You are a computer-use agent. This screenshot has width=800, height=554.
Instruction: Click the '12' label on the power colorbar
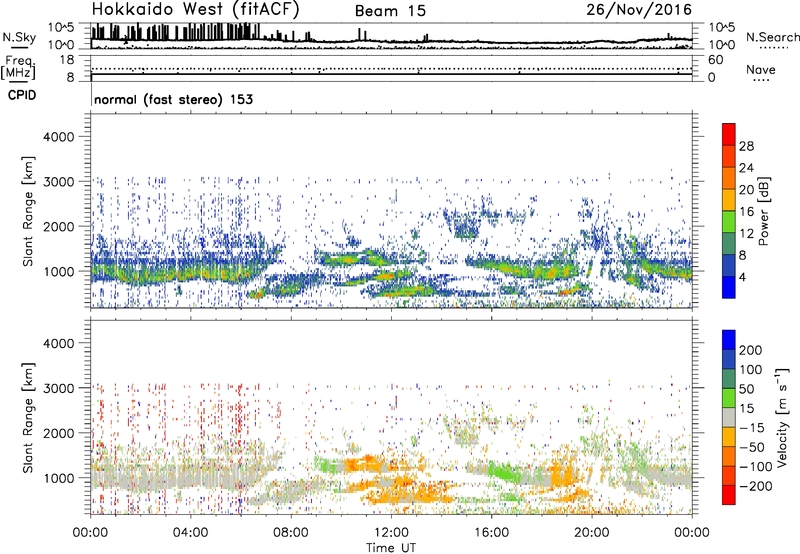[746, 234]
